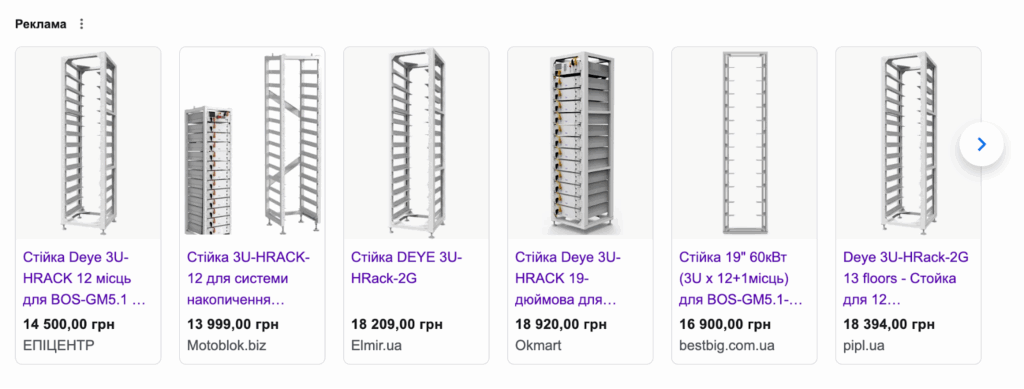Screen dimensions: 1024x389
Task: Open link Стійка Deye 3U-HRACK 12 місць
Action: click(x=84, y=279)
